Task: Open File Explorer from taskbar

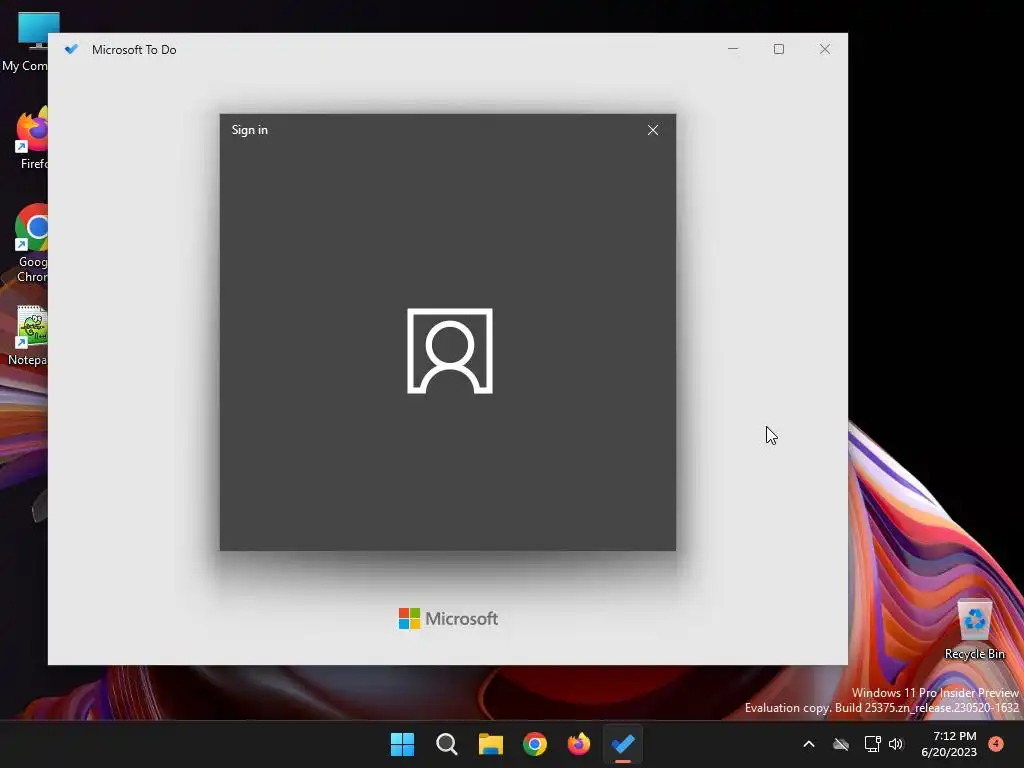Action: point(490,744)
